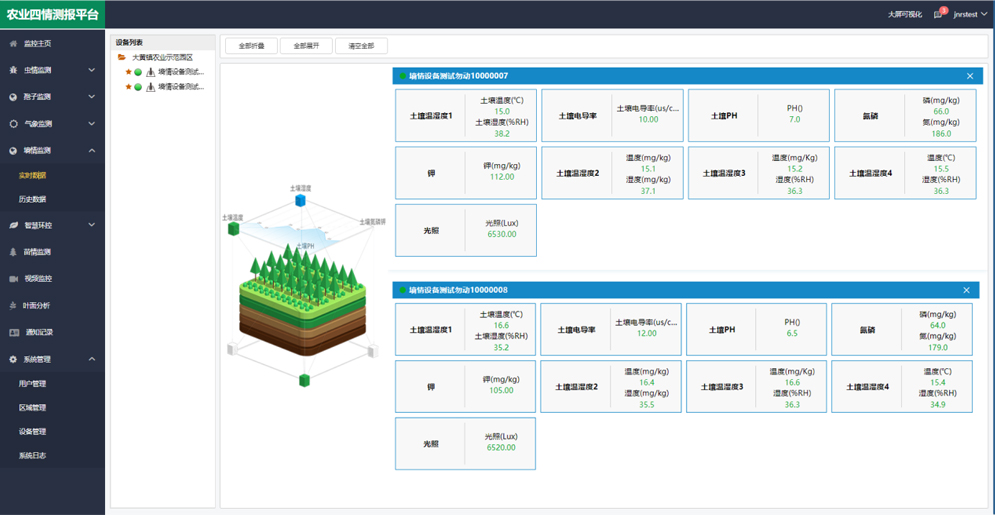Expand the 孢子监测 submenu chevron
The height and width of the screenshot is (515, 995).
[91, 97]
